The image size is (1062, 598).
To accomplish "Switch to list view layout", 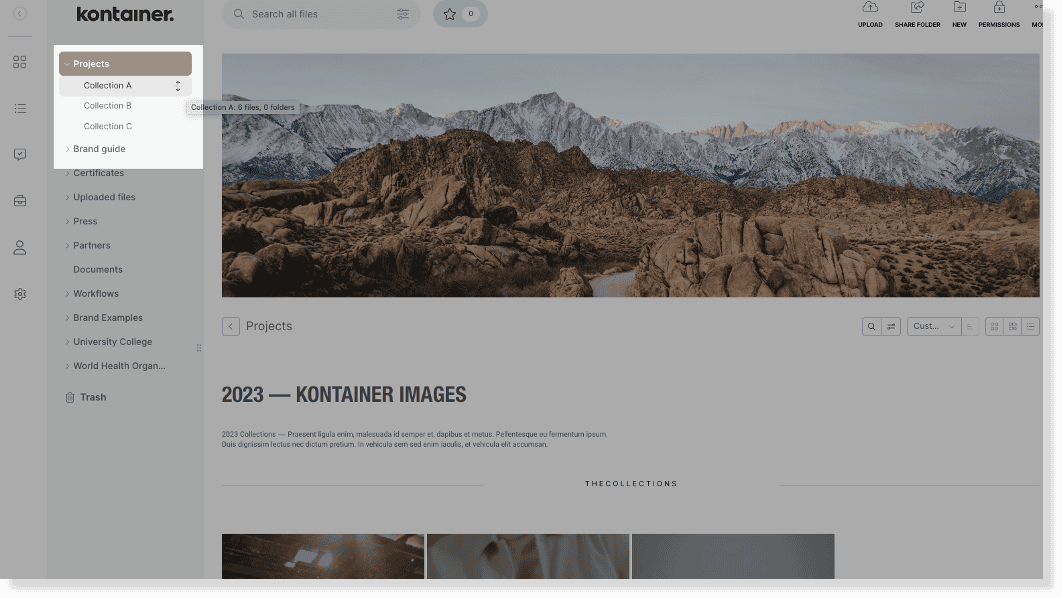I will 1031,326.
